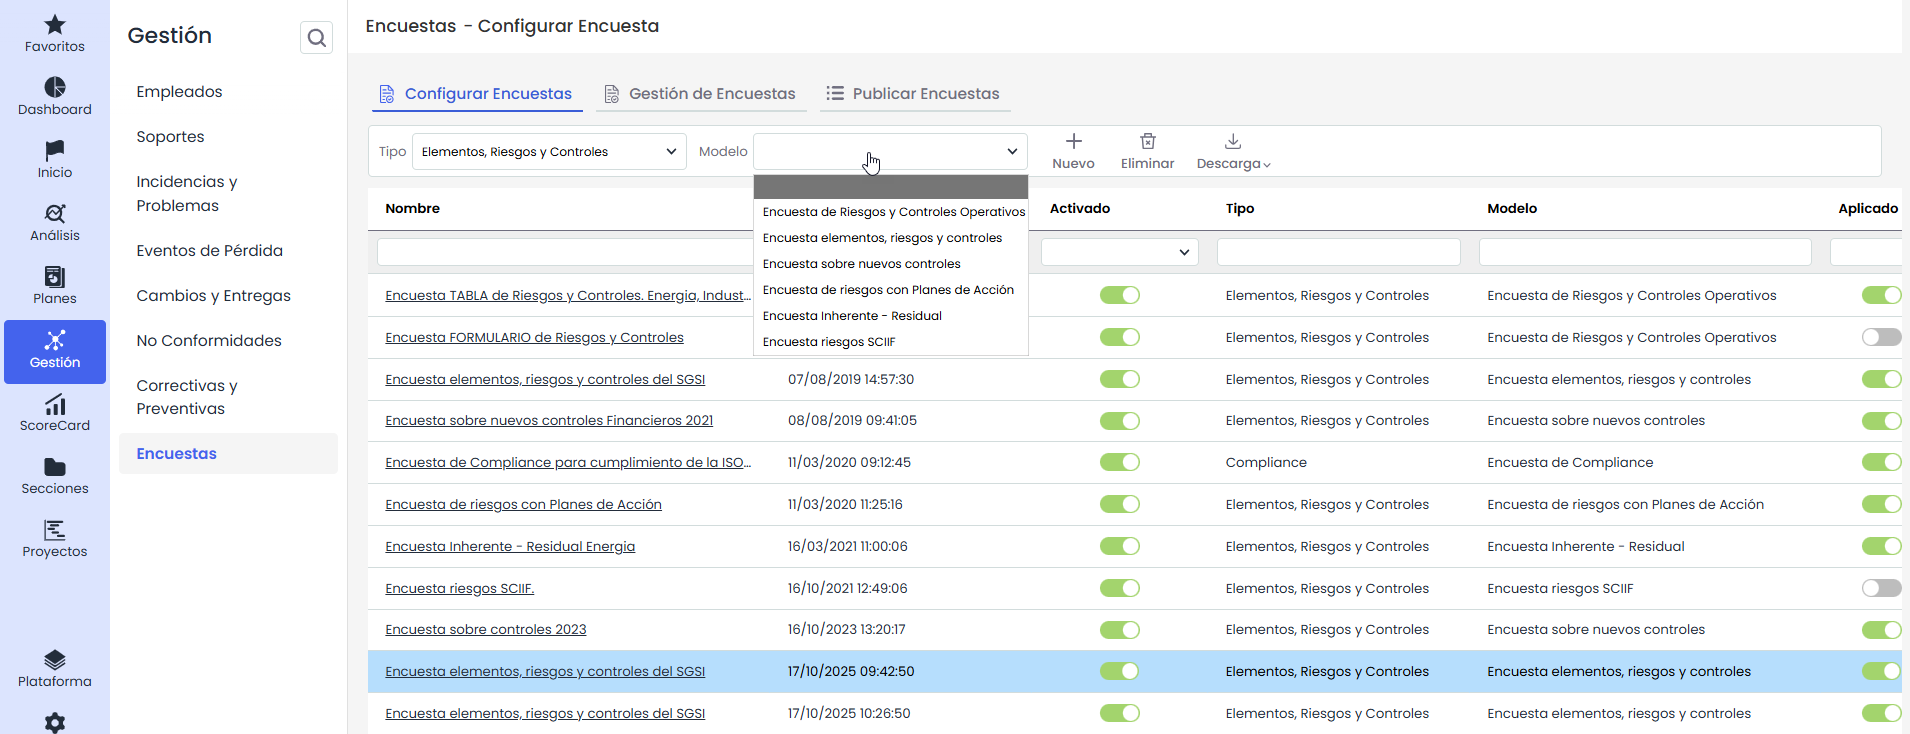The image size is (1910, 734).
Task: Click the Eliminar trash icon
Action: pyautogui.click(x=1147, y=142)
